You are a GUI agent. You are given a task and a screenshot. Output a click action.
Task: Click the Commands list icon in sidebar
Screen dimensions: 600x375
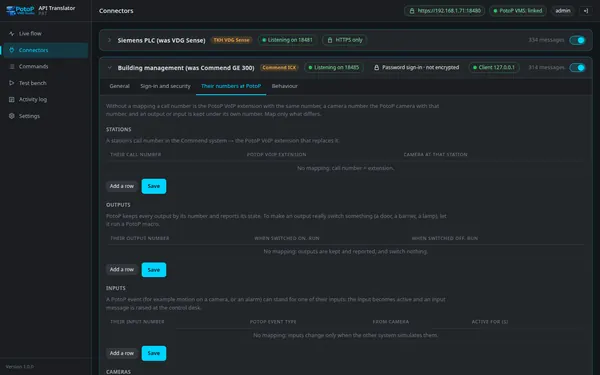click(x=11, y=67)
